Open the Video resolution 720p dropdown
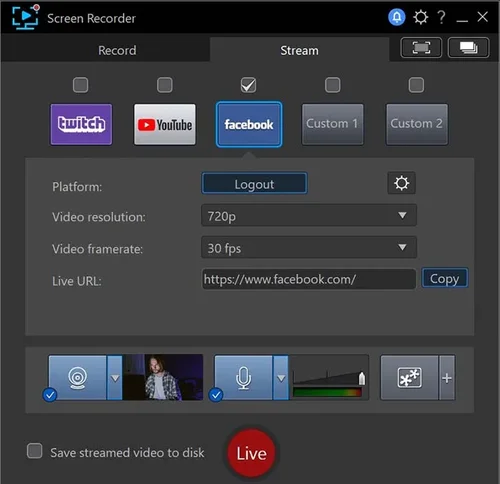This screenshot has width=500, height=484. tap(309, 215)
